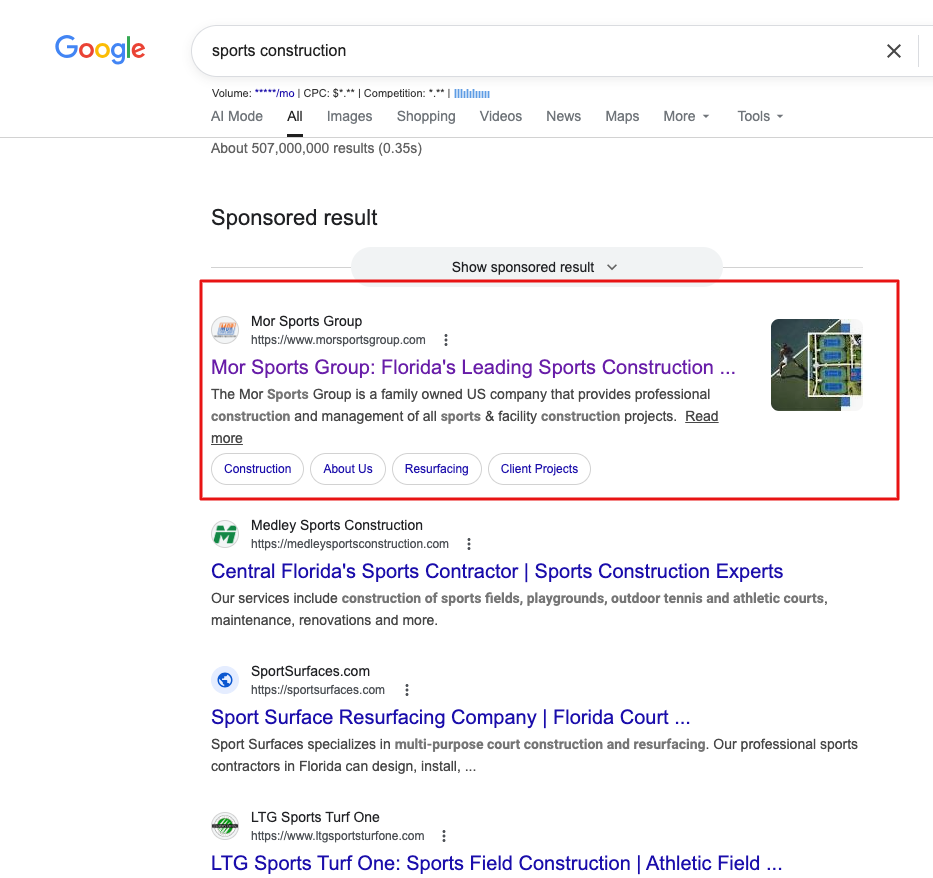Expand the Show sponsored result chevron

click(612, 267)
